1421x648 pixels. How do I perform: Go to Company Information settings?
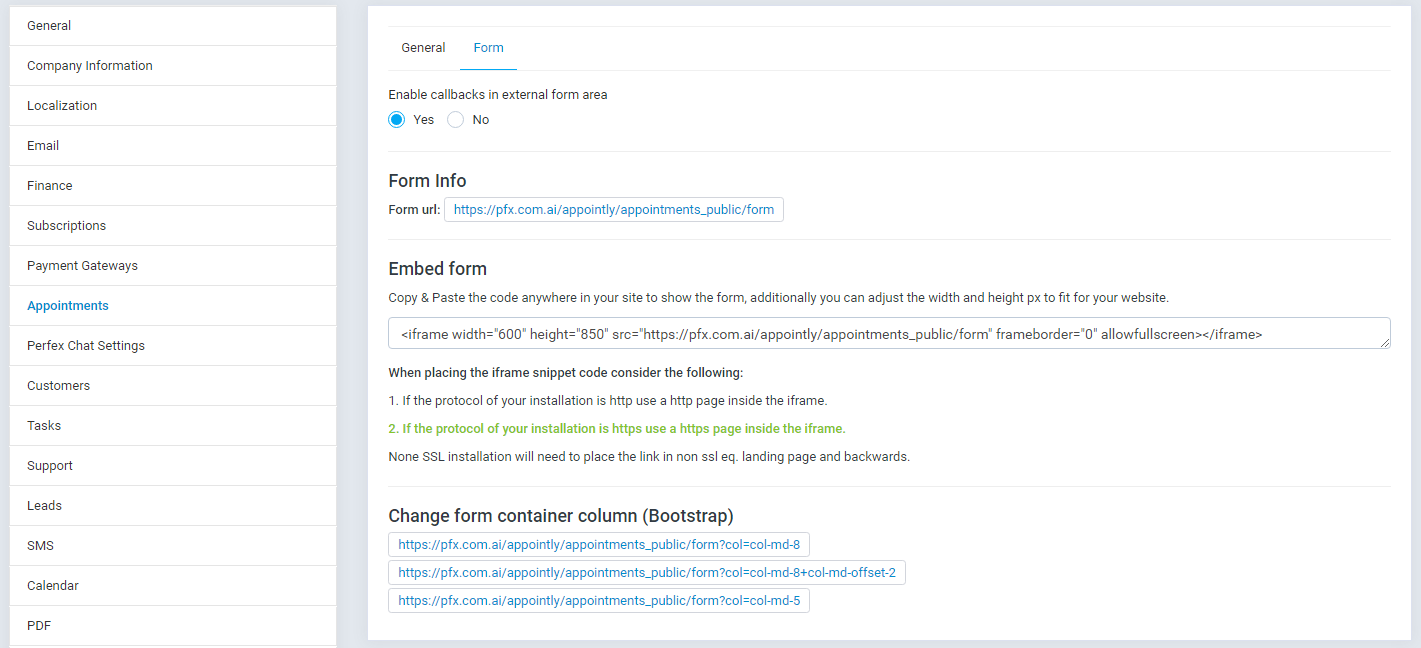click(x=90, y=65)
